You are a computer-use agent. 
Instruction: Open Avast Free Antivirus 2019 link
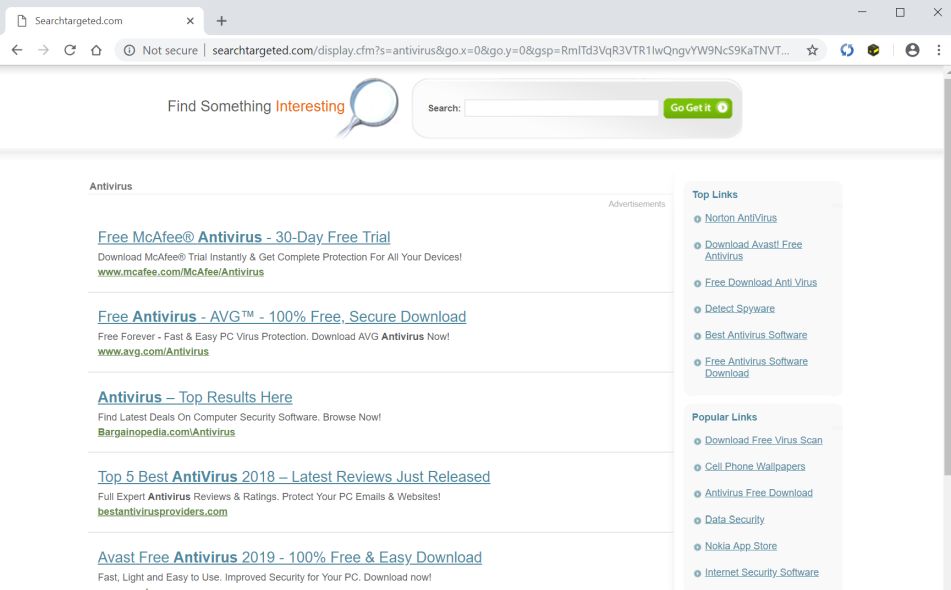tap(290, 557)
